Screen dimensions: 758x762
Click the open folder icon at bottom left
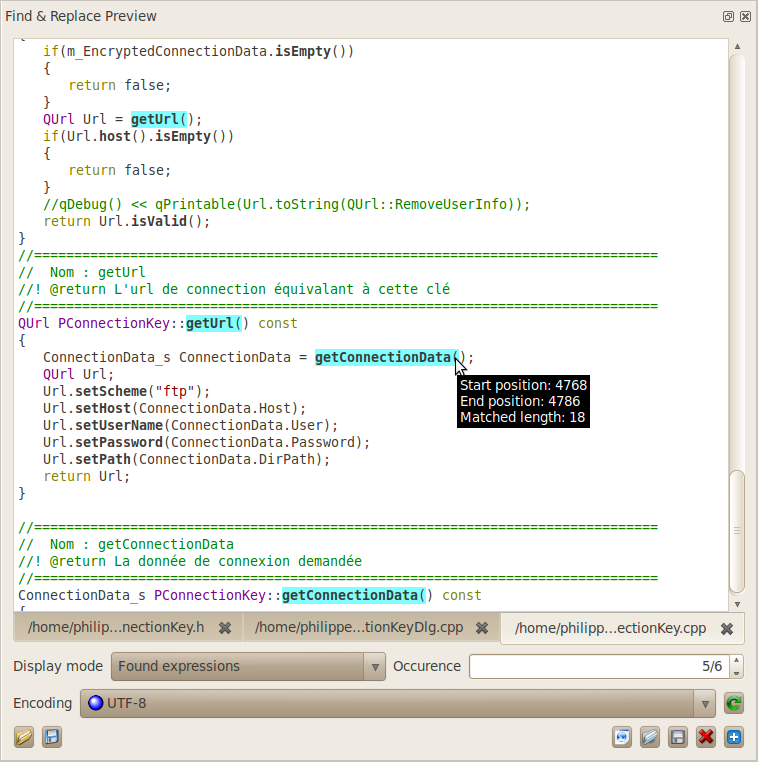(24, 737)
